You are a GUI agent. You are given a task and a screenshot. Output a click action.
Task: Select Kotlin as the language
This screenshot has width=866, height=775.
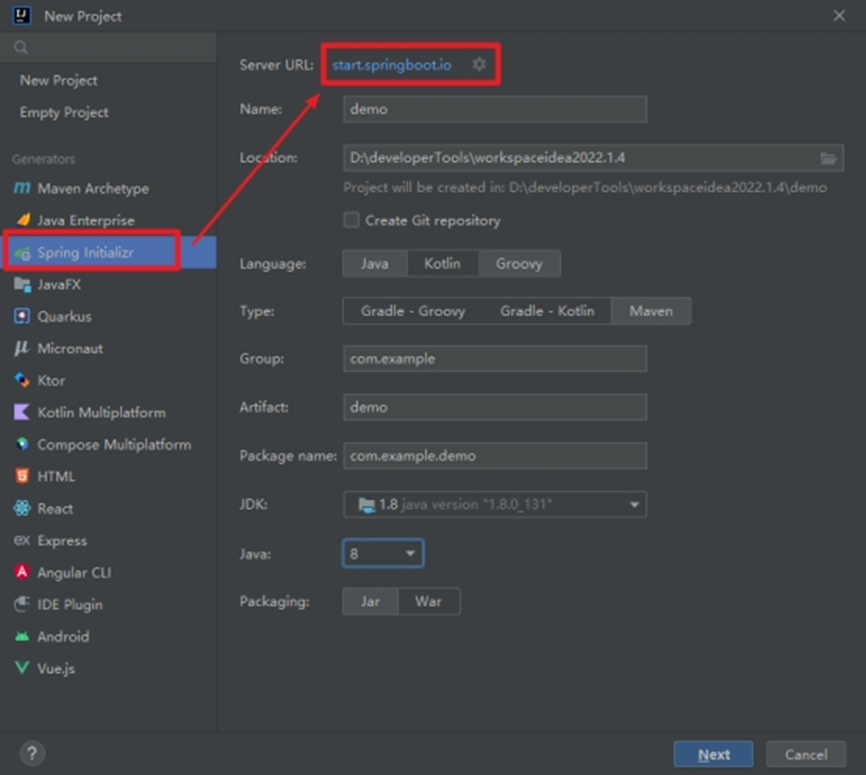(x=442, y=263)
